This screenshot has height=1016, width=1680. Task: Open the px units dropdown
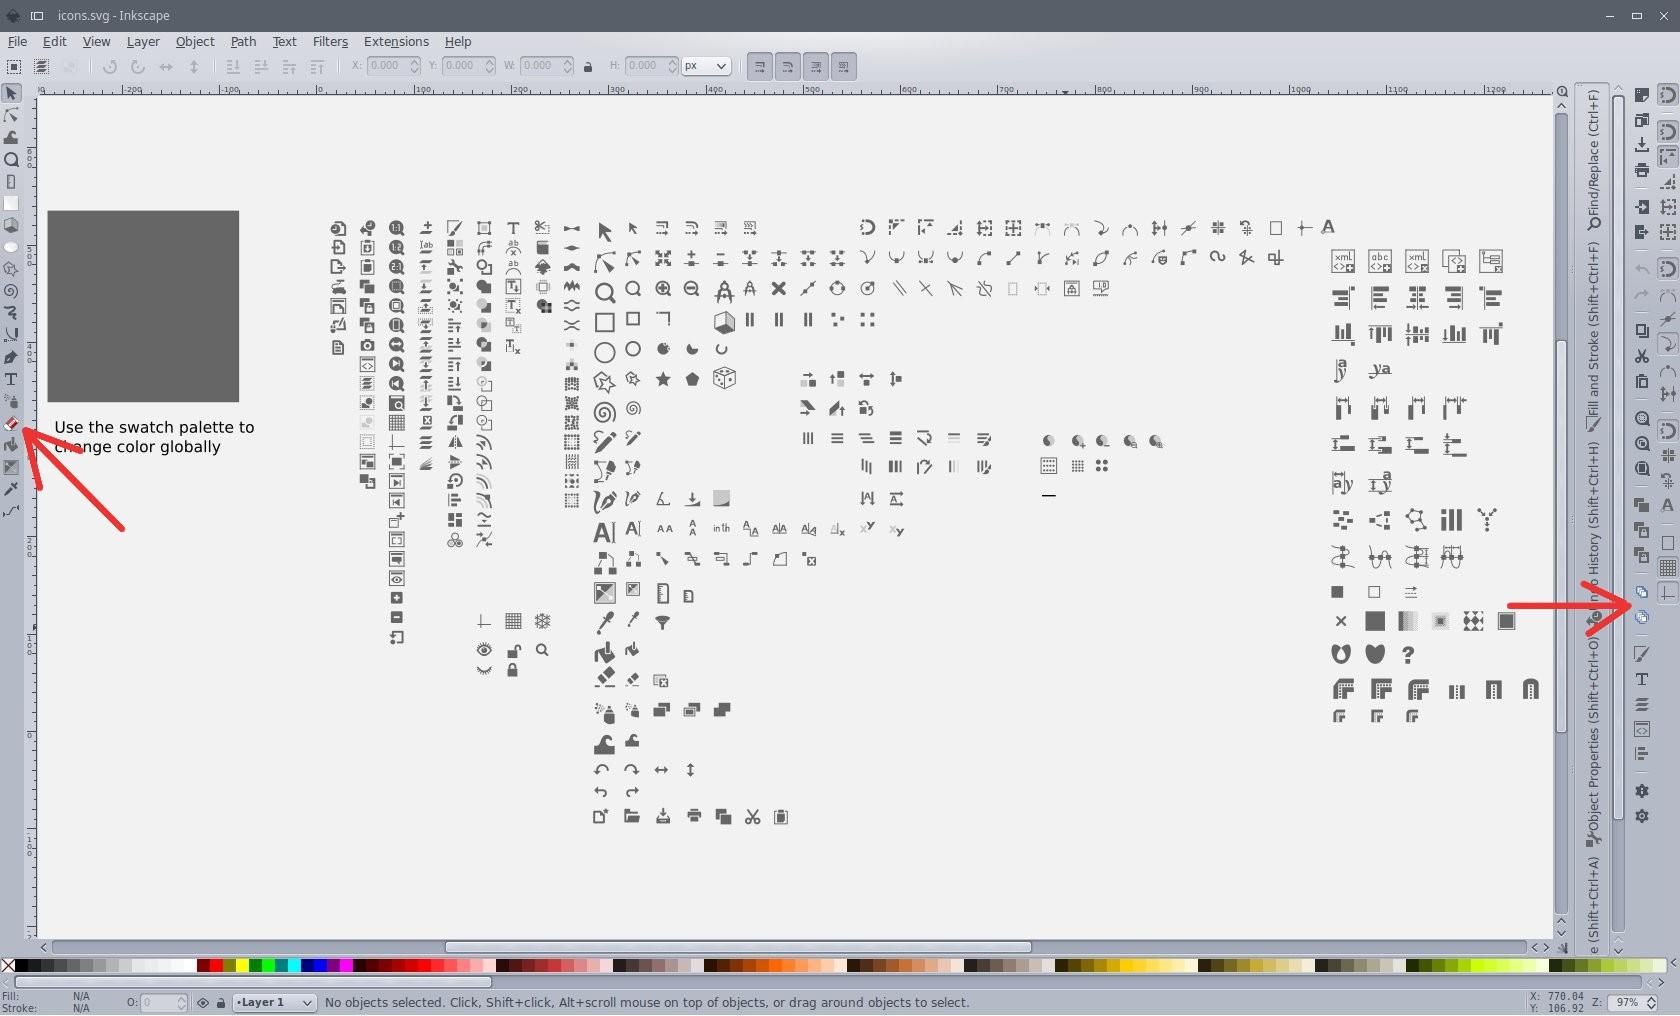[x=707, y=66]
